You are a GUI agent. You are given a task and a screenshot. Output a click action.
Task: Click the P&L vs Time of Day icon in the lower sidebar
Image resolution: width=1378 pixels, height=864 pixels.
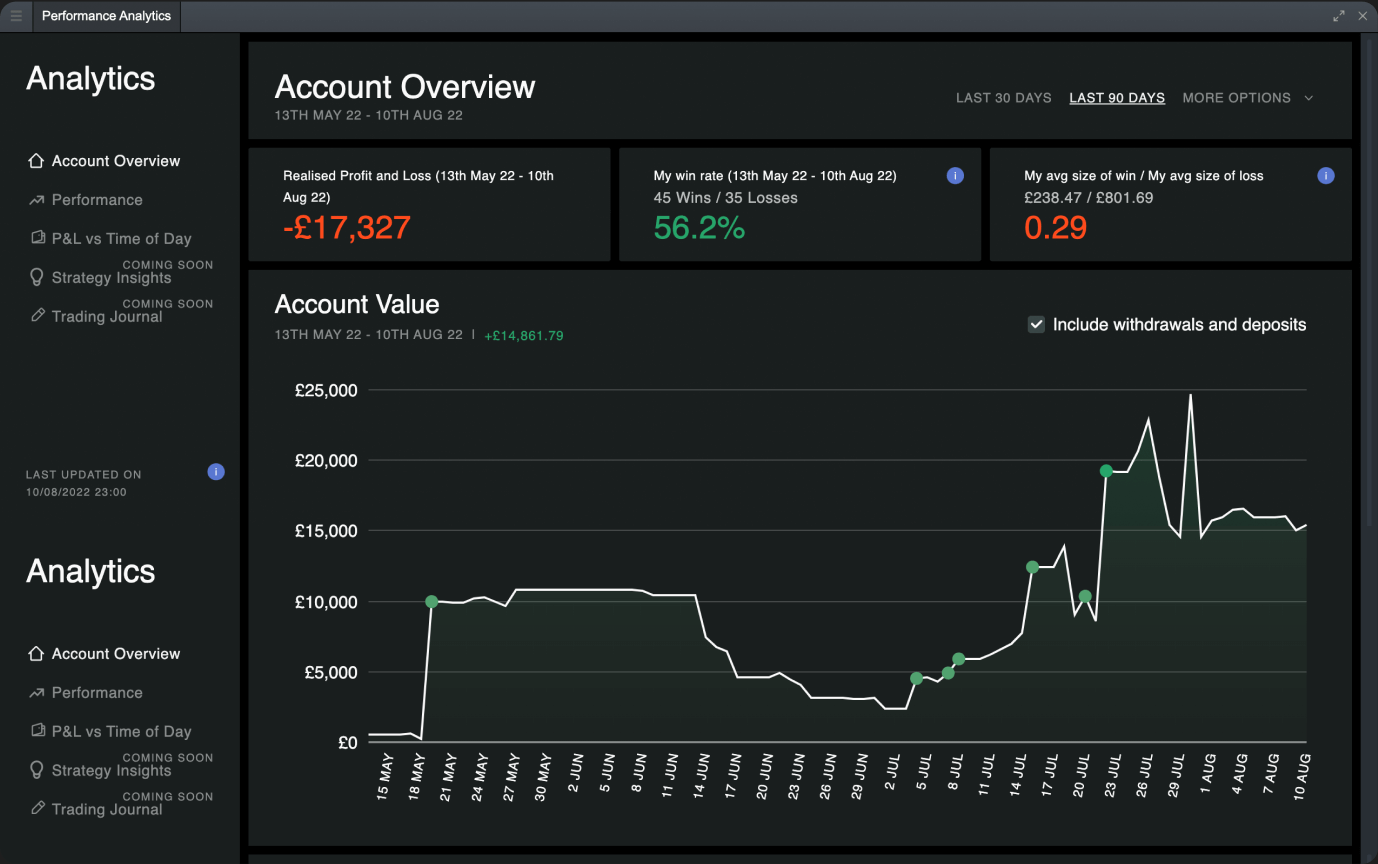pos(37,731)
